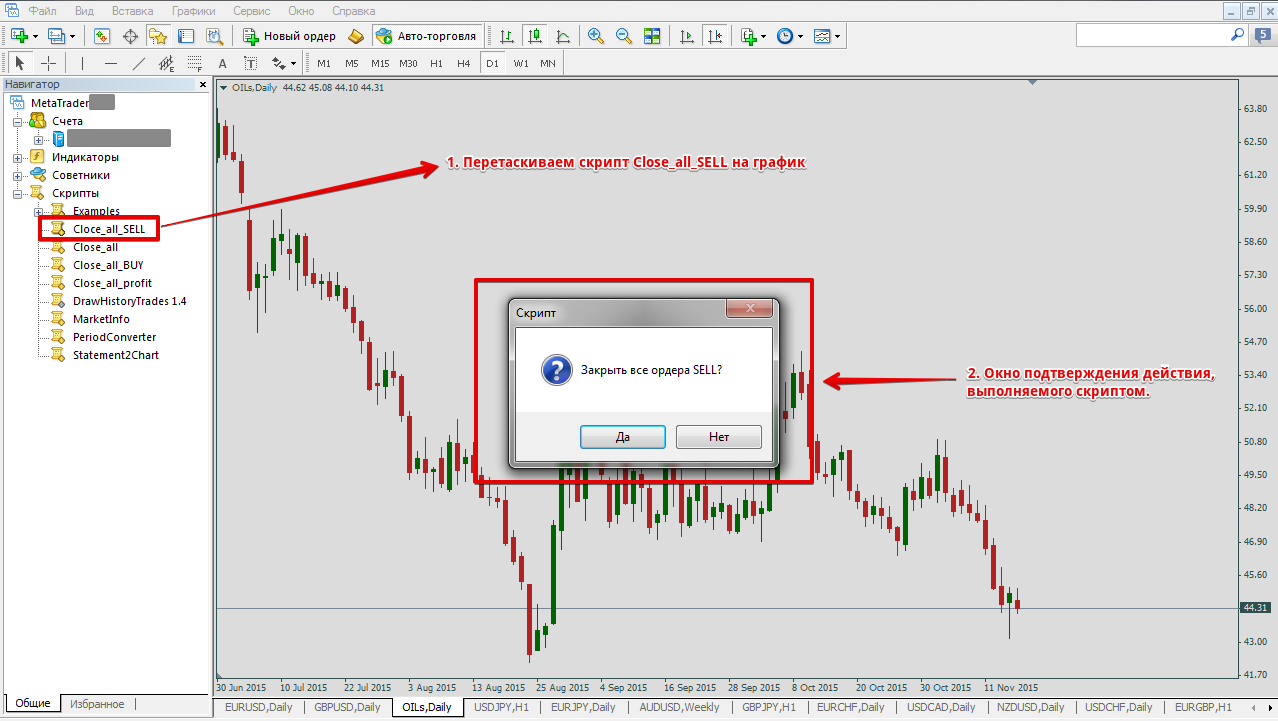Select the equidistant channel tool
This screenshot has width=1278, height=721.
166,63
